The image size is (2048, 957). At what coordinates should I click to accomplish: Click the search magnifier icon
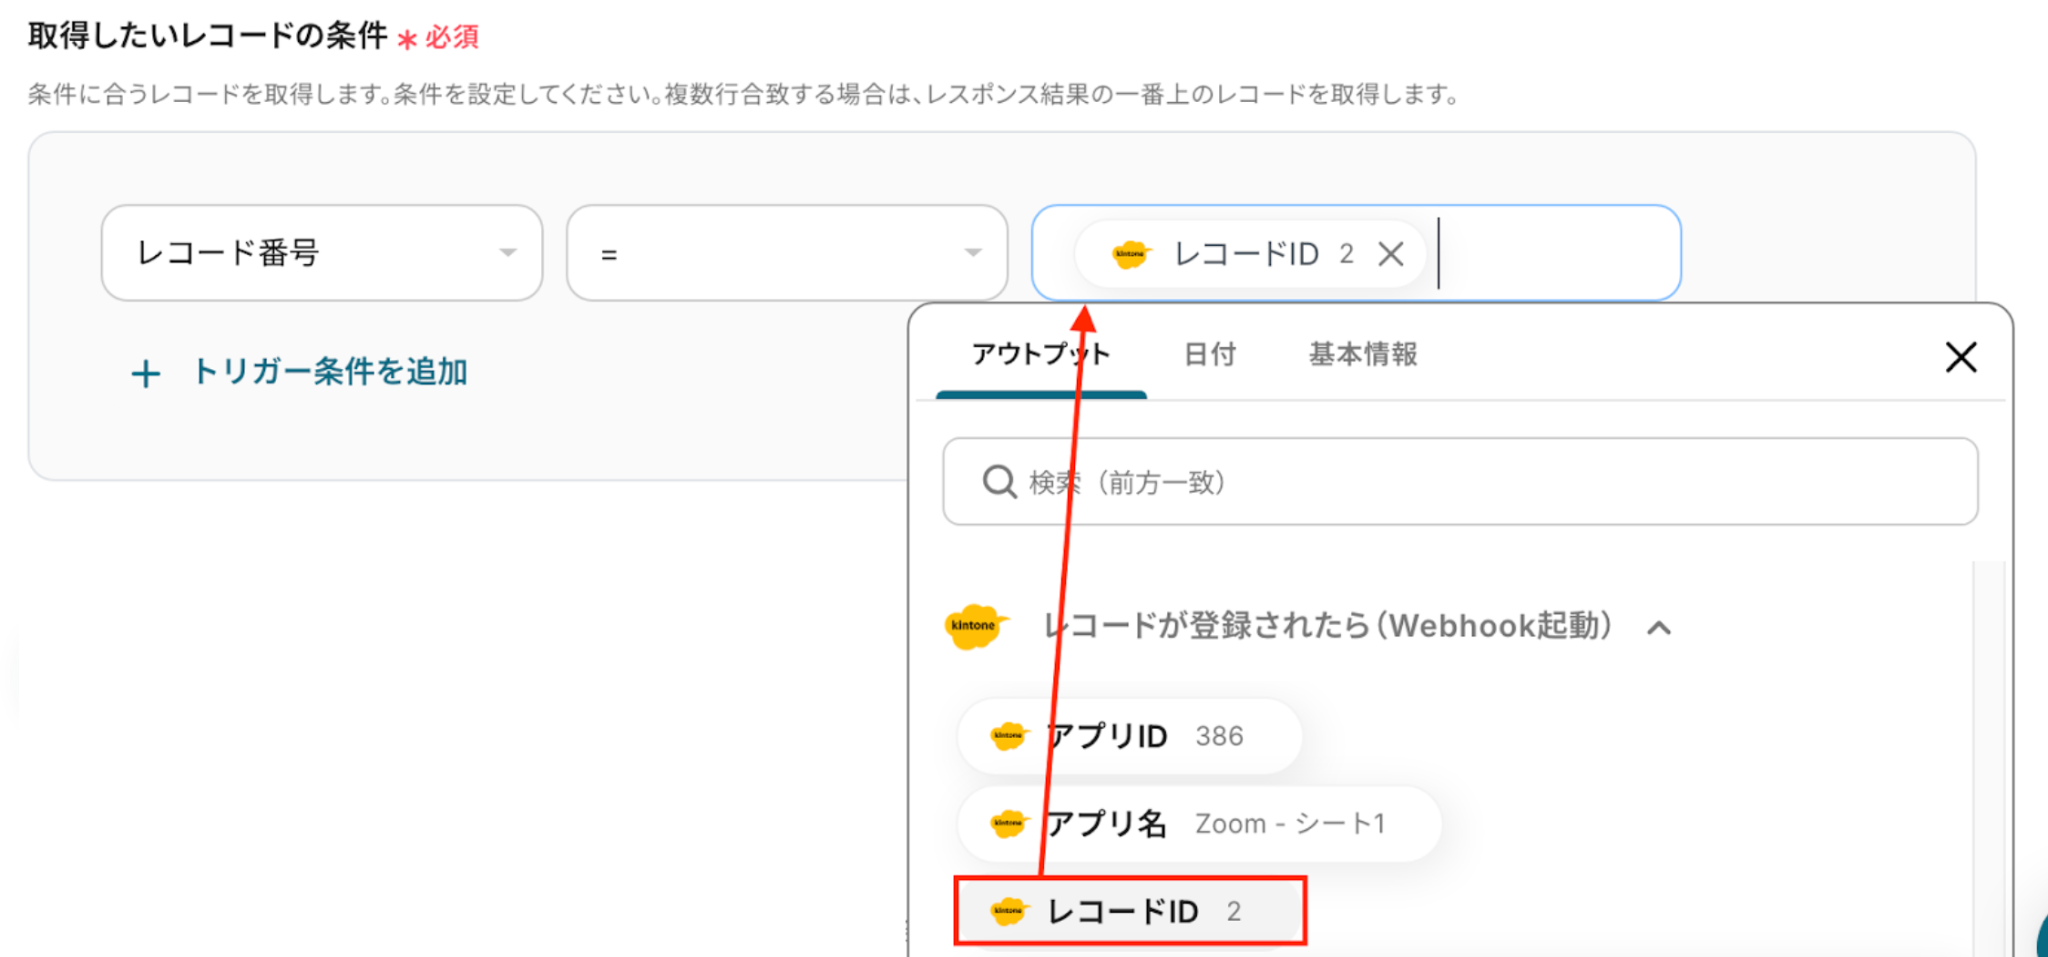[999, 482]
